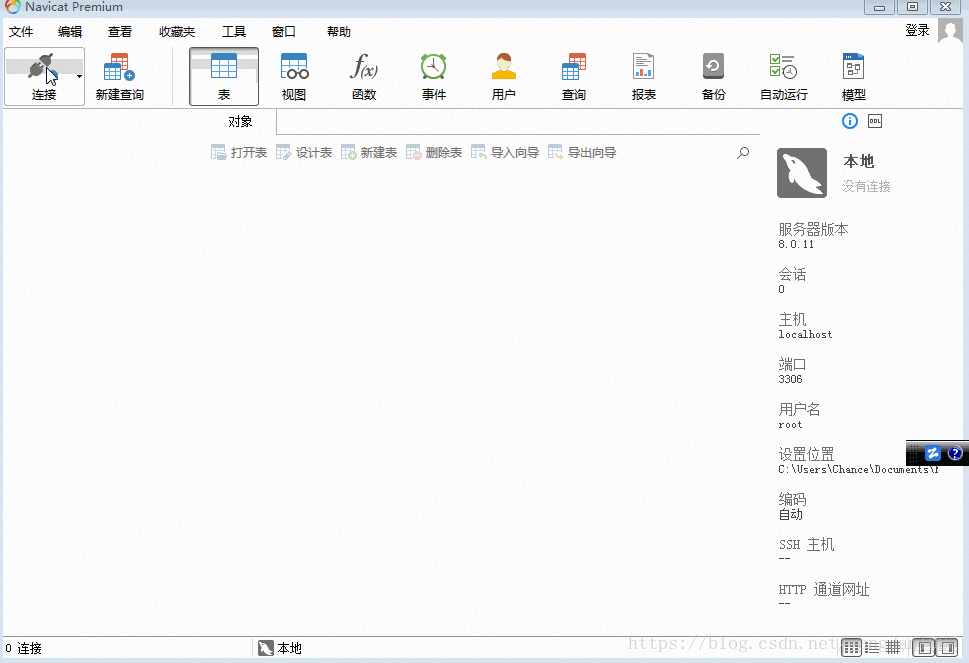
Task: Open the Backup (备份) section
Action: 713,77
